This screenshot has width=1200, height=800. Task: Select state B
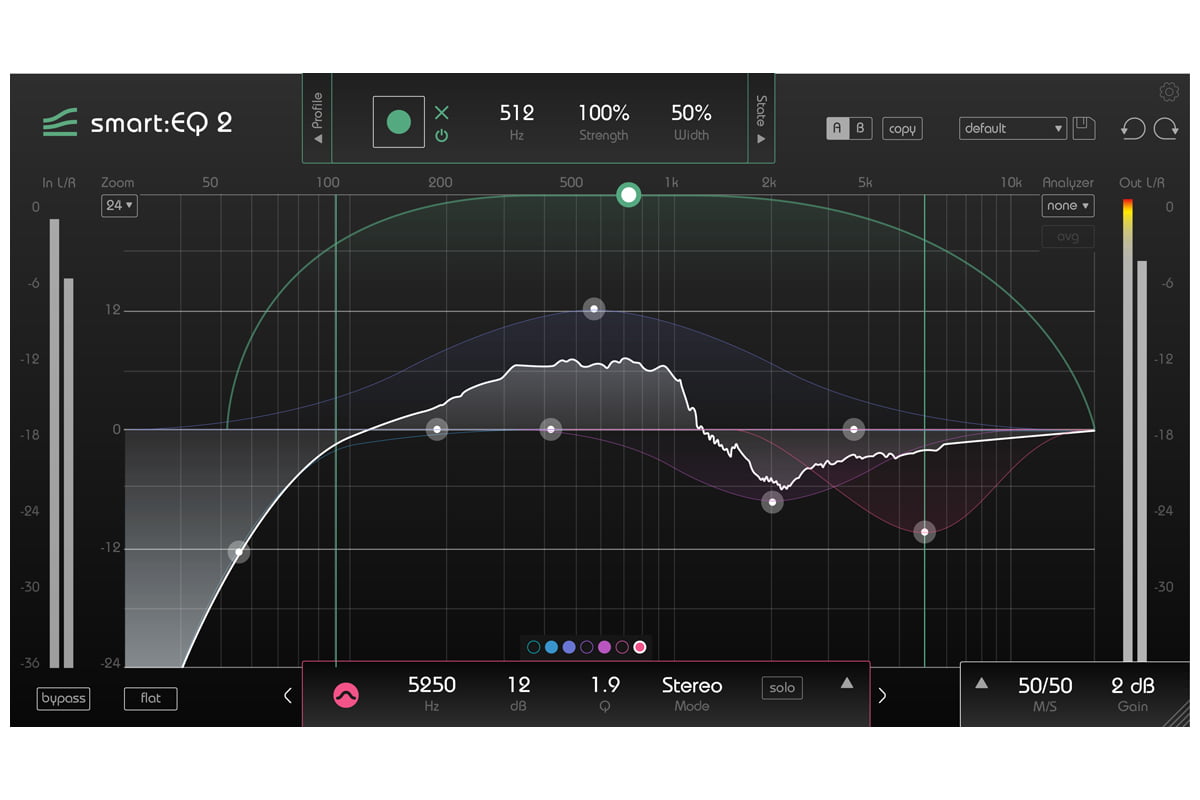coord(860,128)
